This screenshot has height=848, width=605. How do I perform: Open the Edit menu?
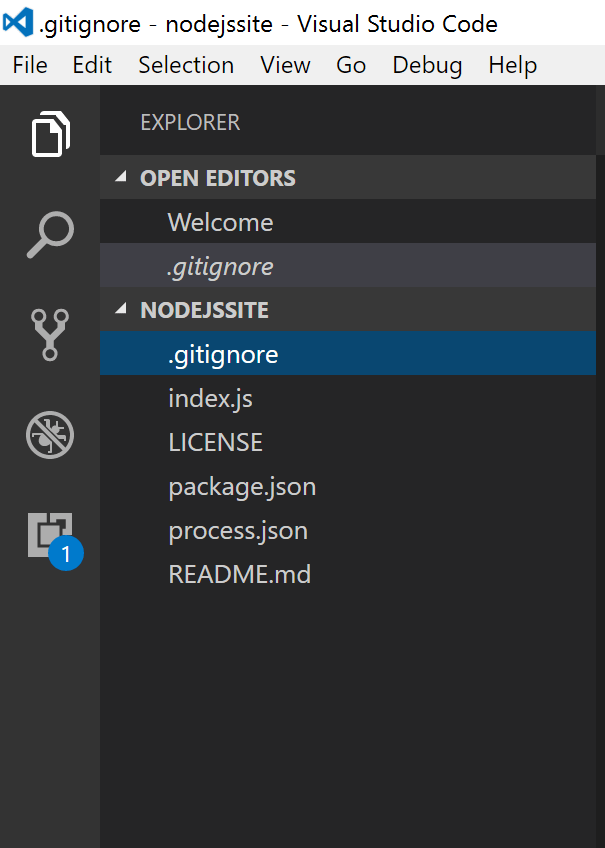[x=92, y=65]
